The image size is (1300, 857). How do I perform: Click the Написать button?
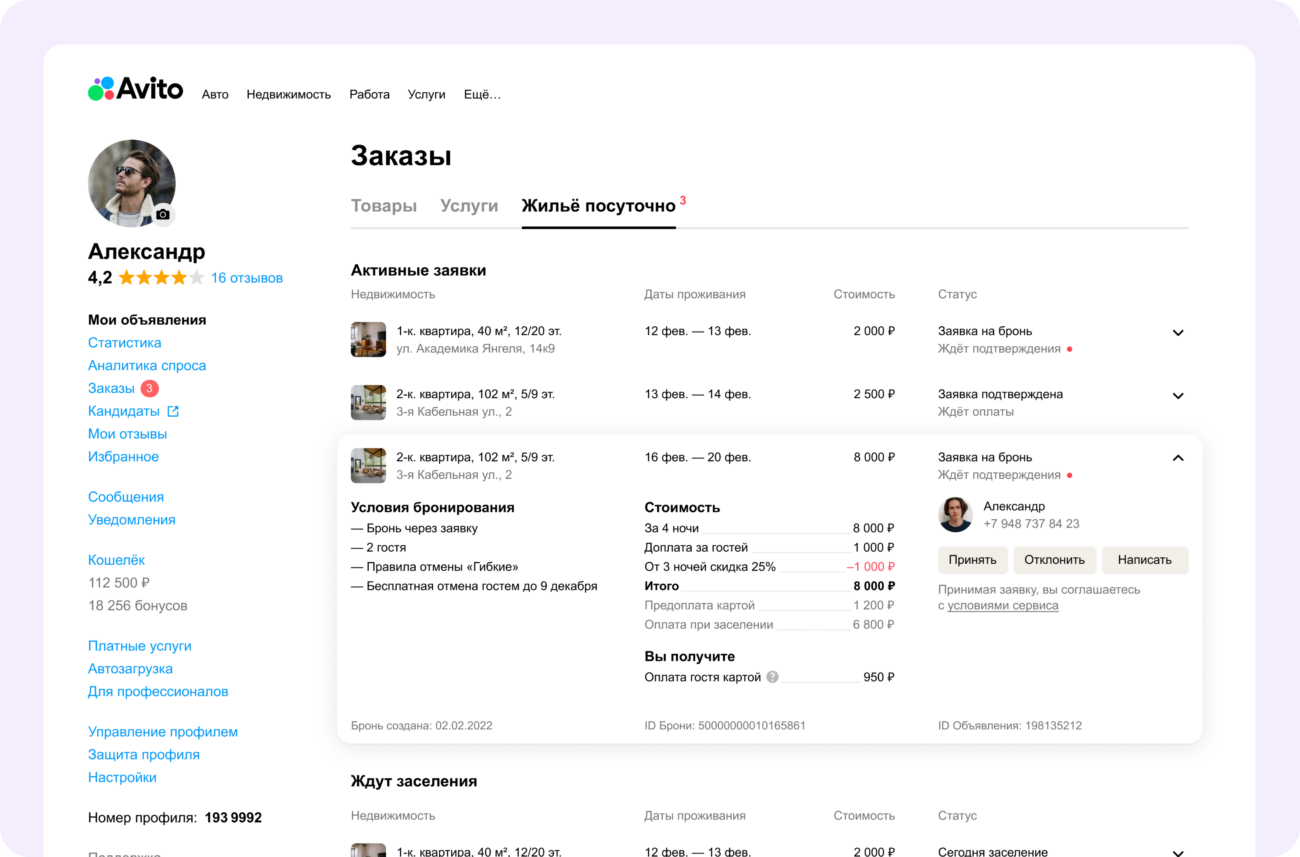(x=1145, y=560)
